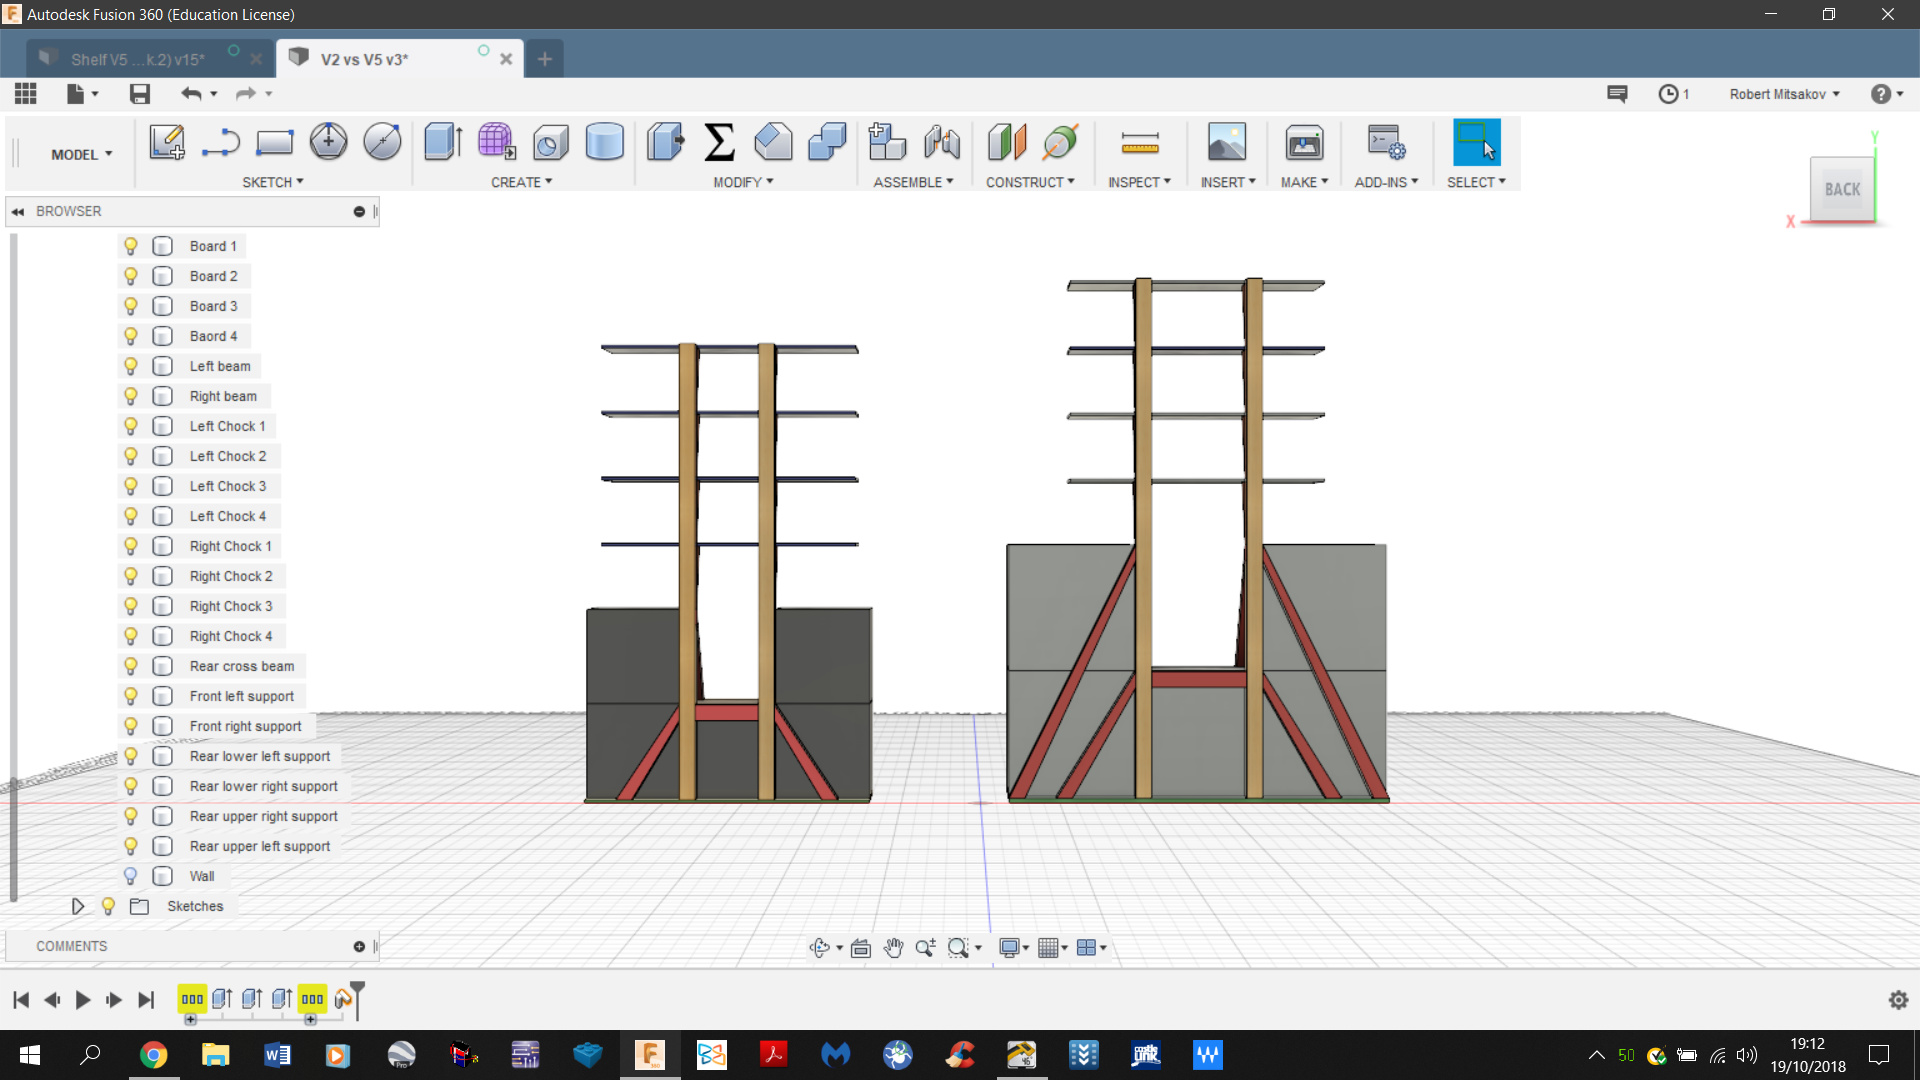Open timeline settings gear
The height and width of the screenshot is (1080, 1920).
coord(1898,999)
